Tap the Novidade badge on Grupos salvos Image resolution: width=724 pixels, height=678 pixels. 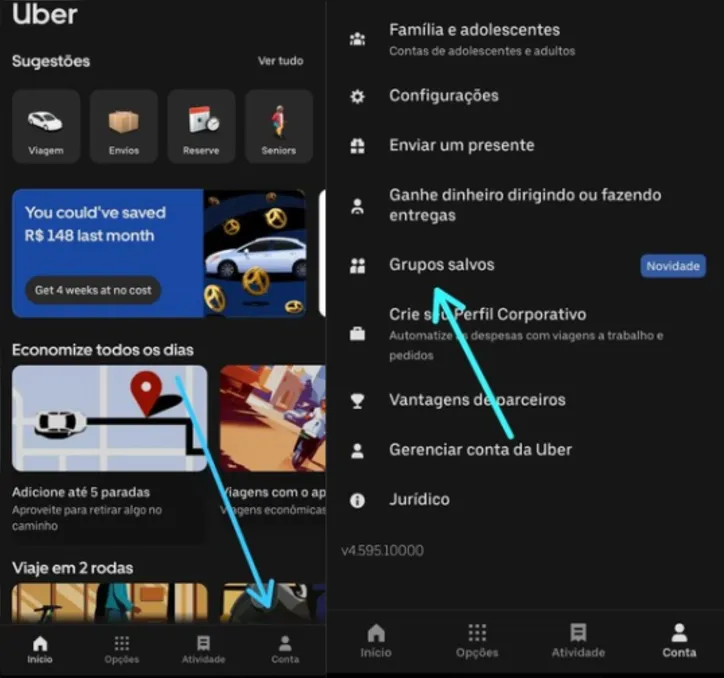672,266
